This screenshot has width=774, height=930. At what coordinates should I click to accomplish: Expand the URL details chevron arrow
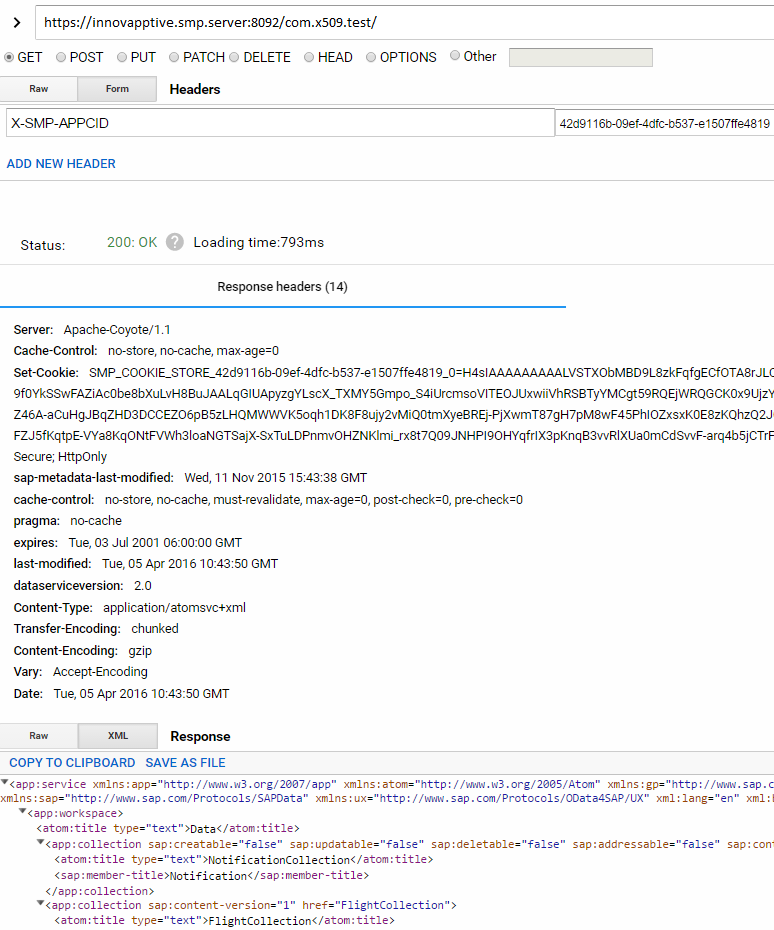pyautogui.click(x=16, y=22)
